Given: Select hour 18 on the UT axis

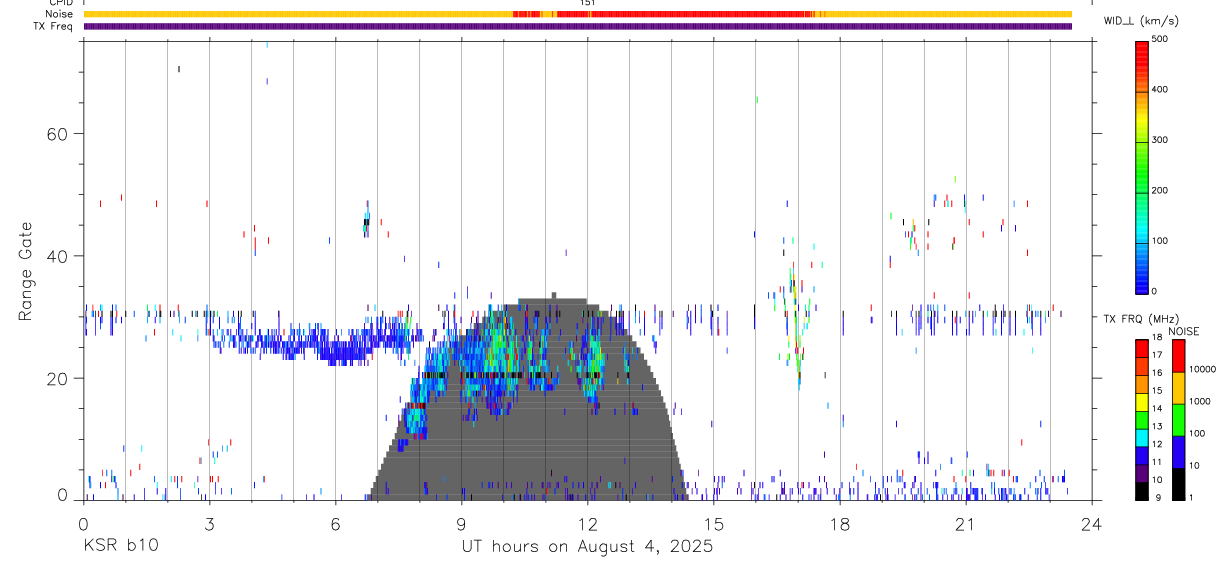Looking at the screenshot, I should pos(839,524).
